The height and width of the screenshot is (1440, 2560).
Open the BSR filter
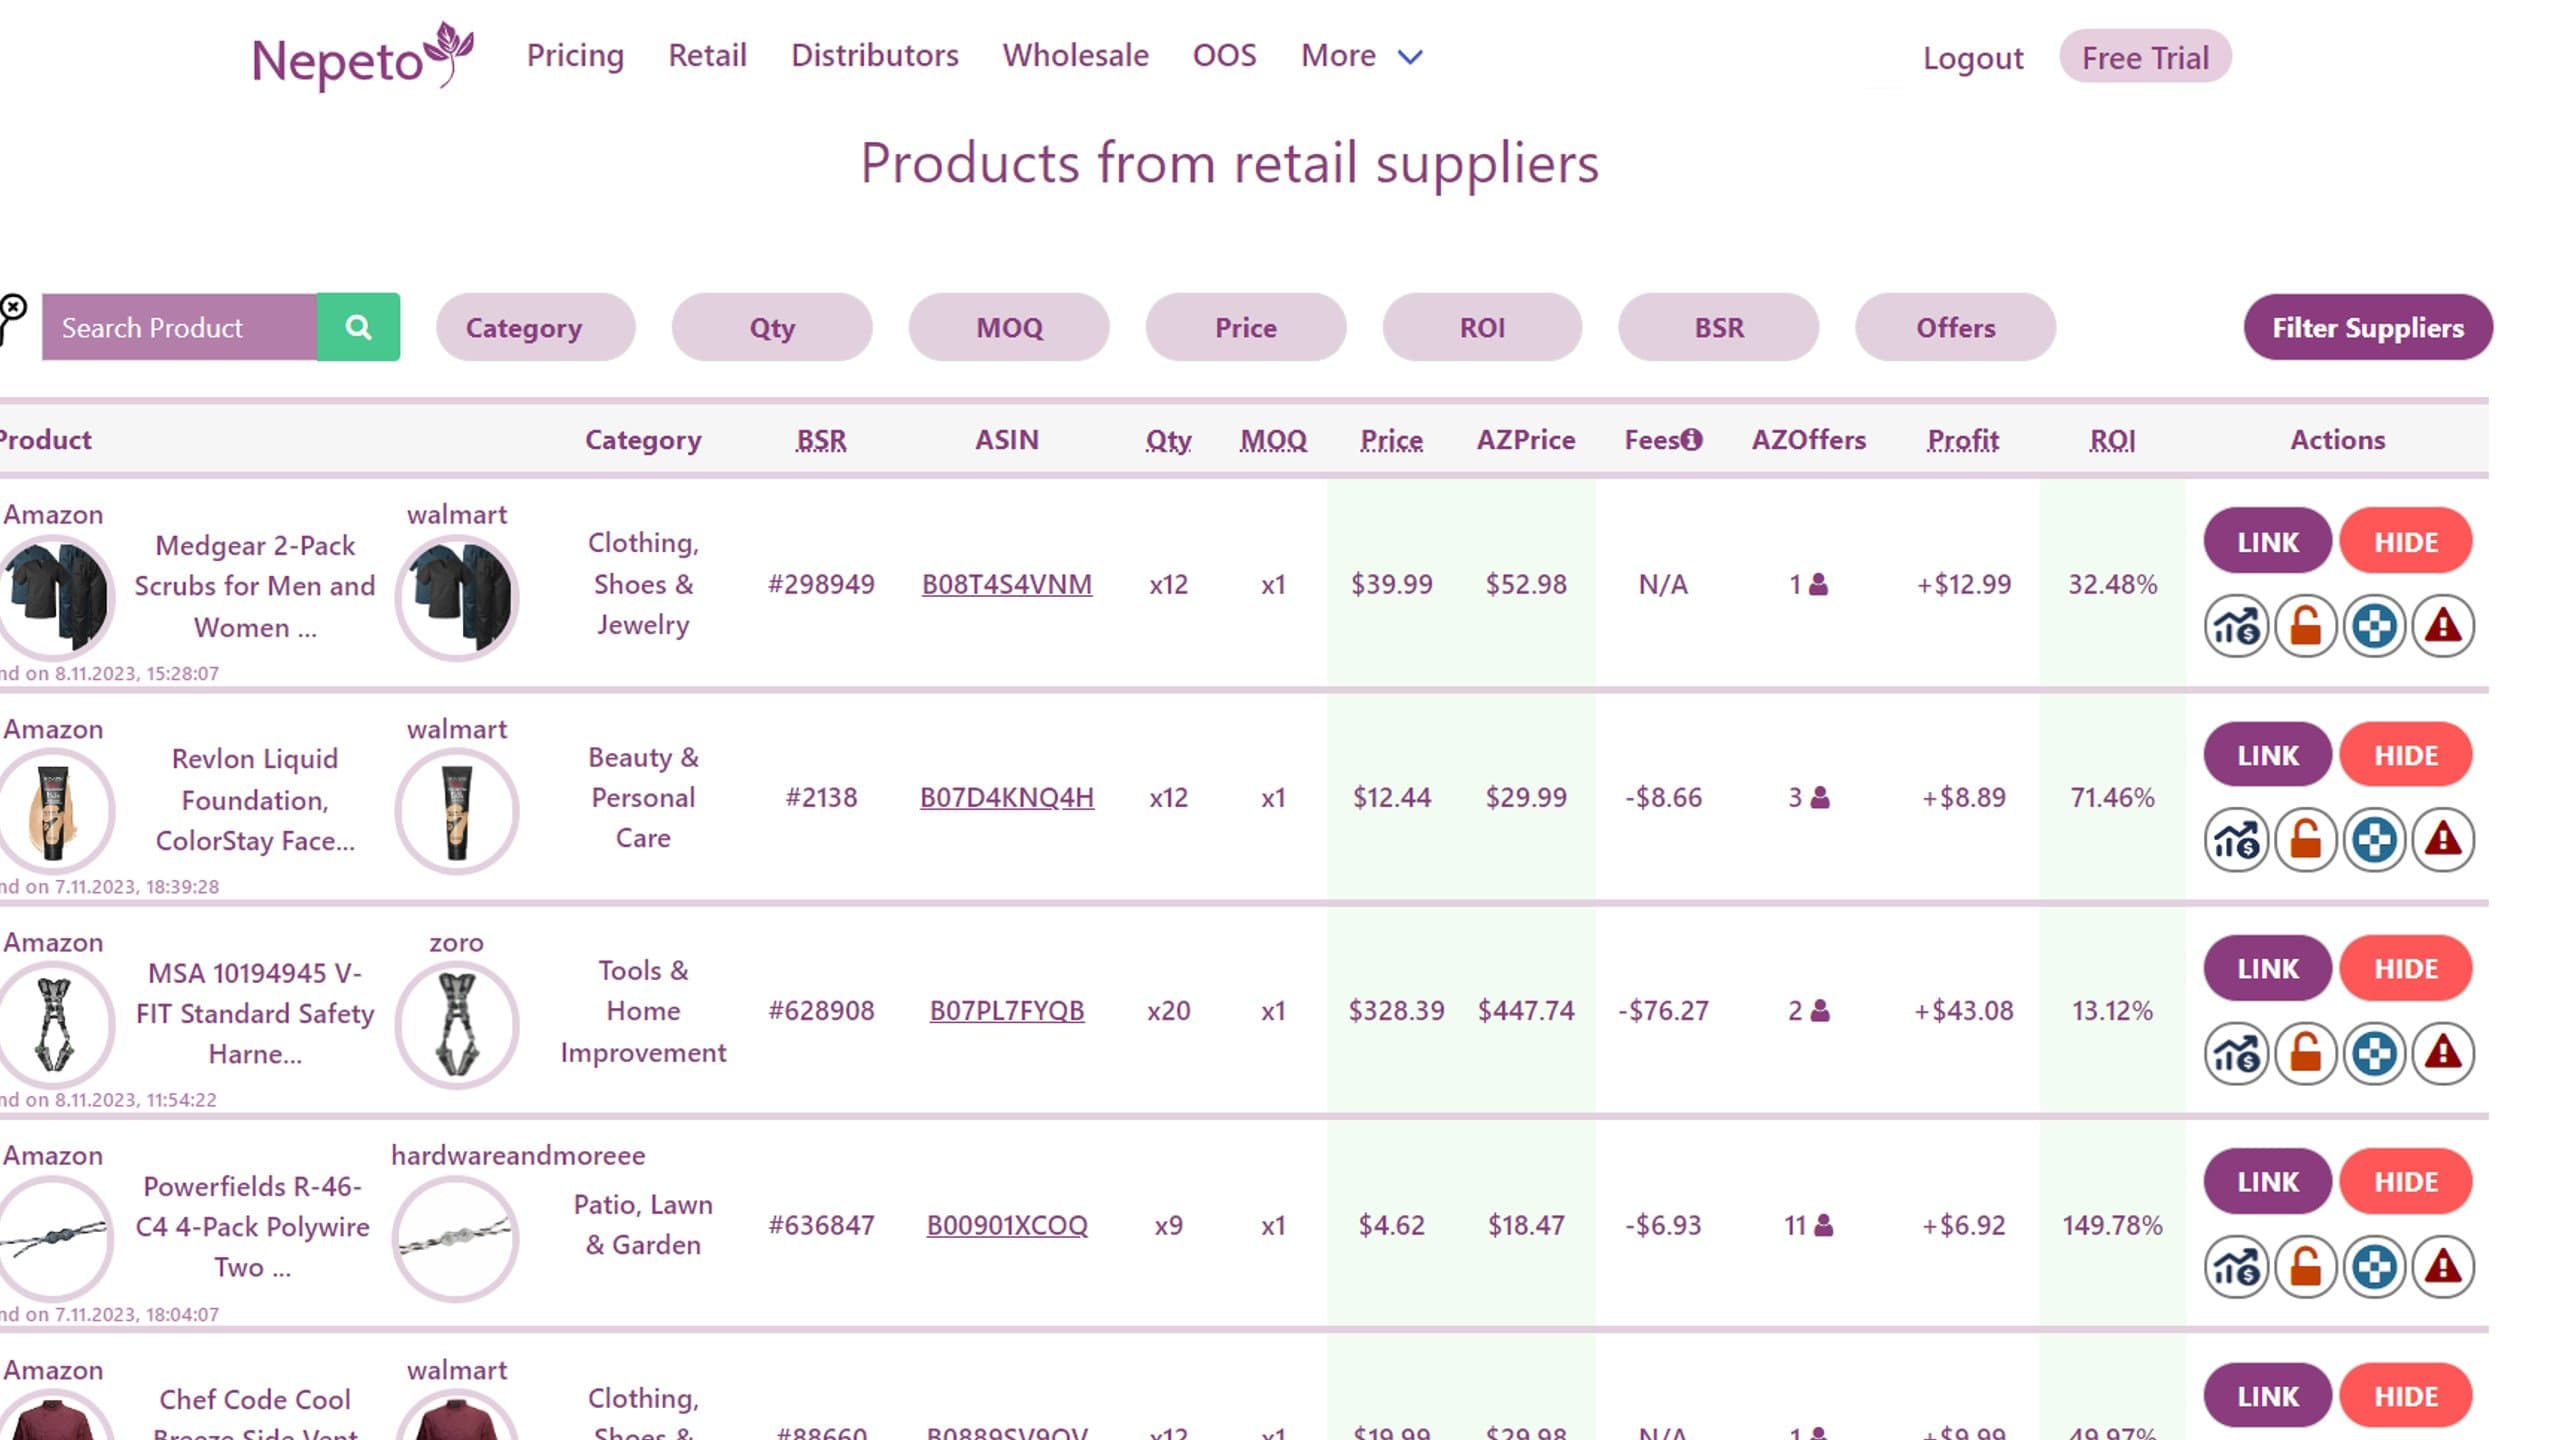tap(1719, 327)
